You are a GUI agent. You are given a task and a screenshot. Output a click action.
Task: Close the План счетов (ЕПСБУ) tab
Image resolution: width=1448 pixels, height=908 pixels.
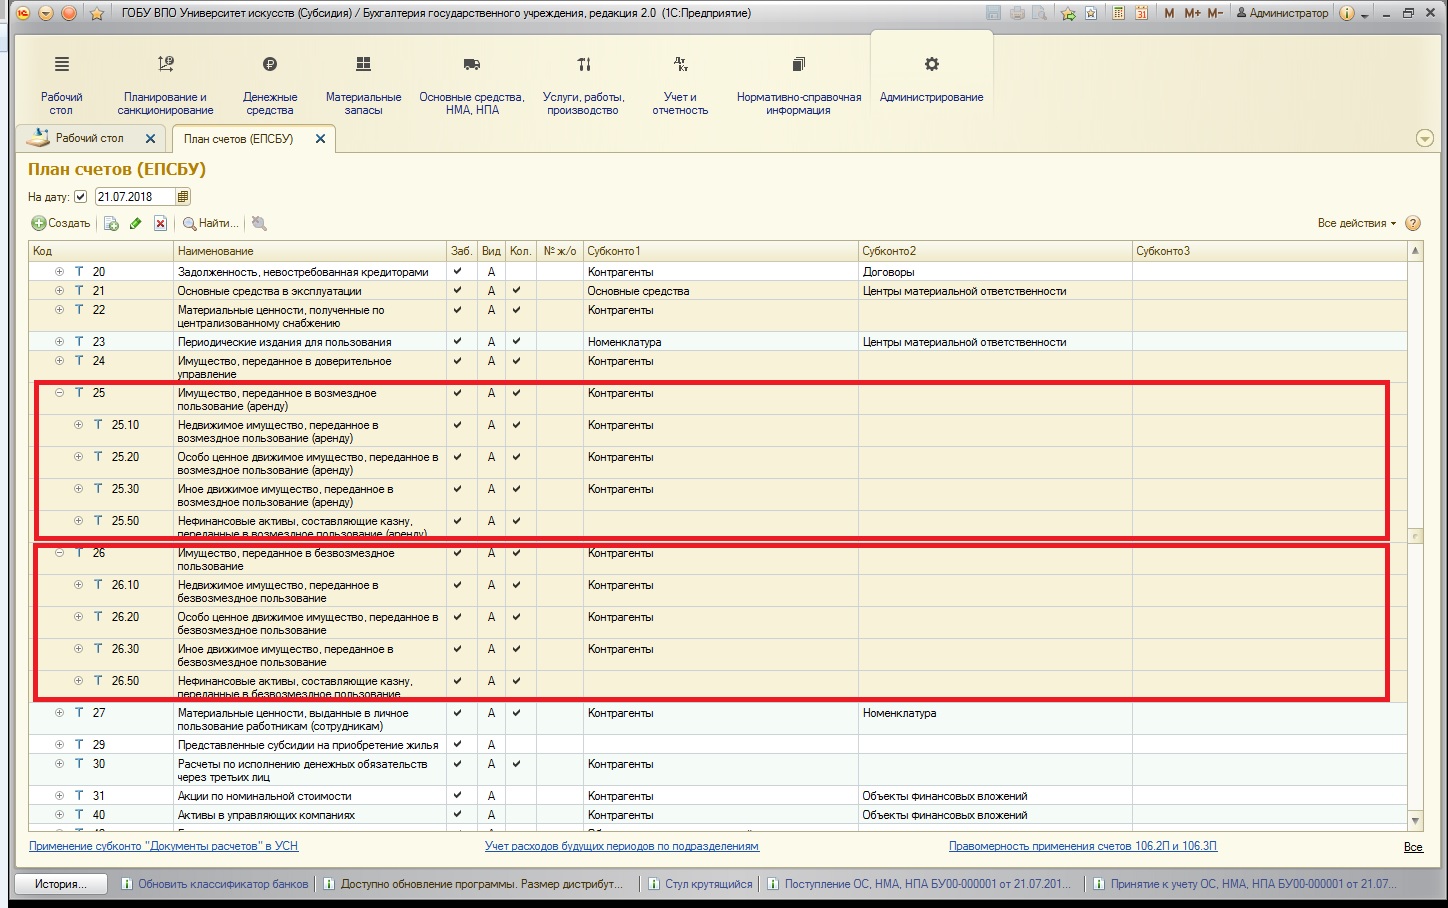coord(320,139)
